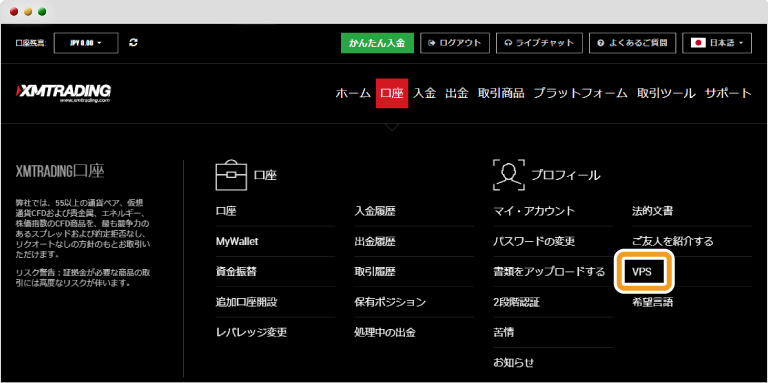768x383 pixels.
Task: Open the 入金 navigation menu
Action: pyautogui.click(x=424, y=93)
